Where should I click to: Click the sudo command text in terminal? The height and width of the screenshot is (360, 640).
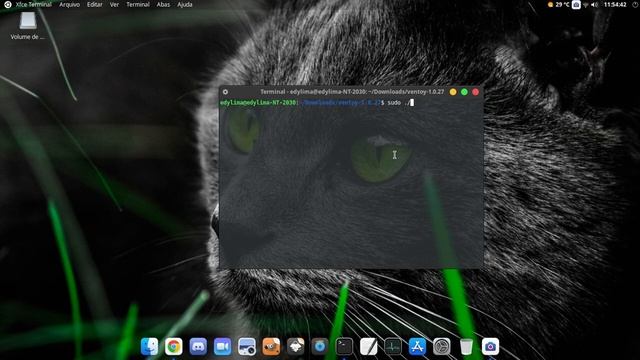pyautogui.click(x=394, y=102)
